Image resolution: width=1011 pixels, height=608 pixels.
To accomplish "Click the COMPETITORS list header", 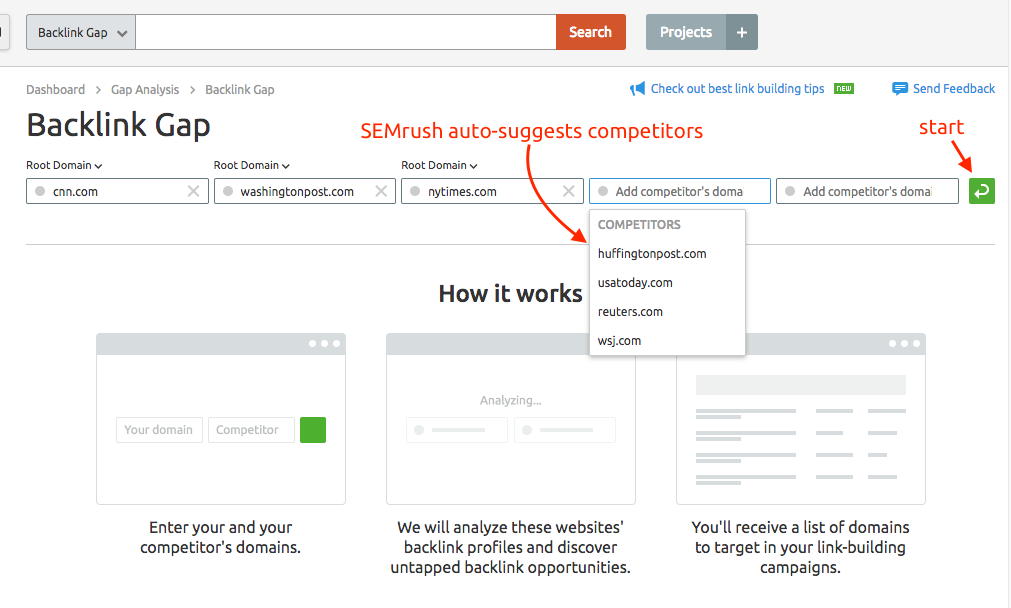I will click(x=639, y=225).
